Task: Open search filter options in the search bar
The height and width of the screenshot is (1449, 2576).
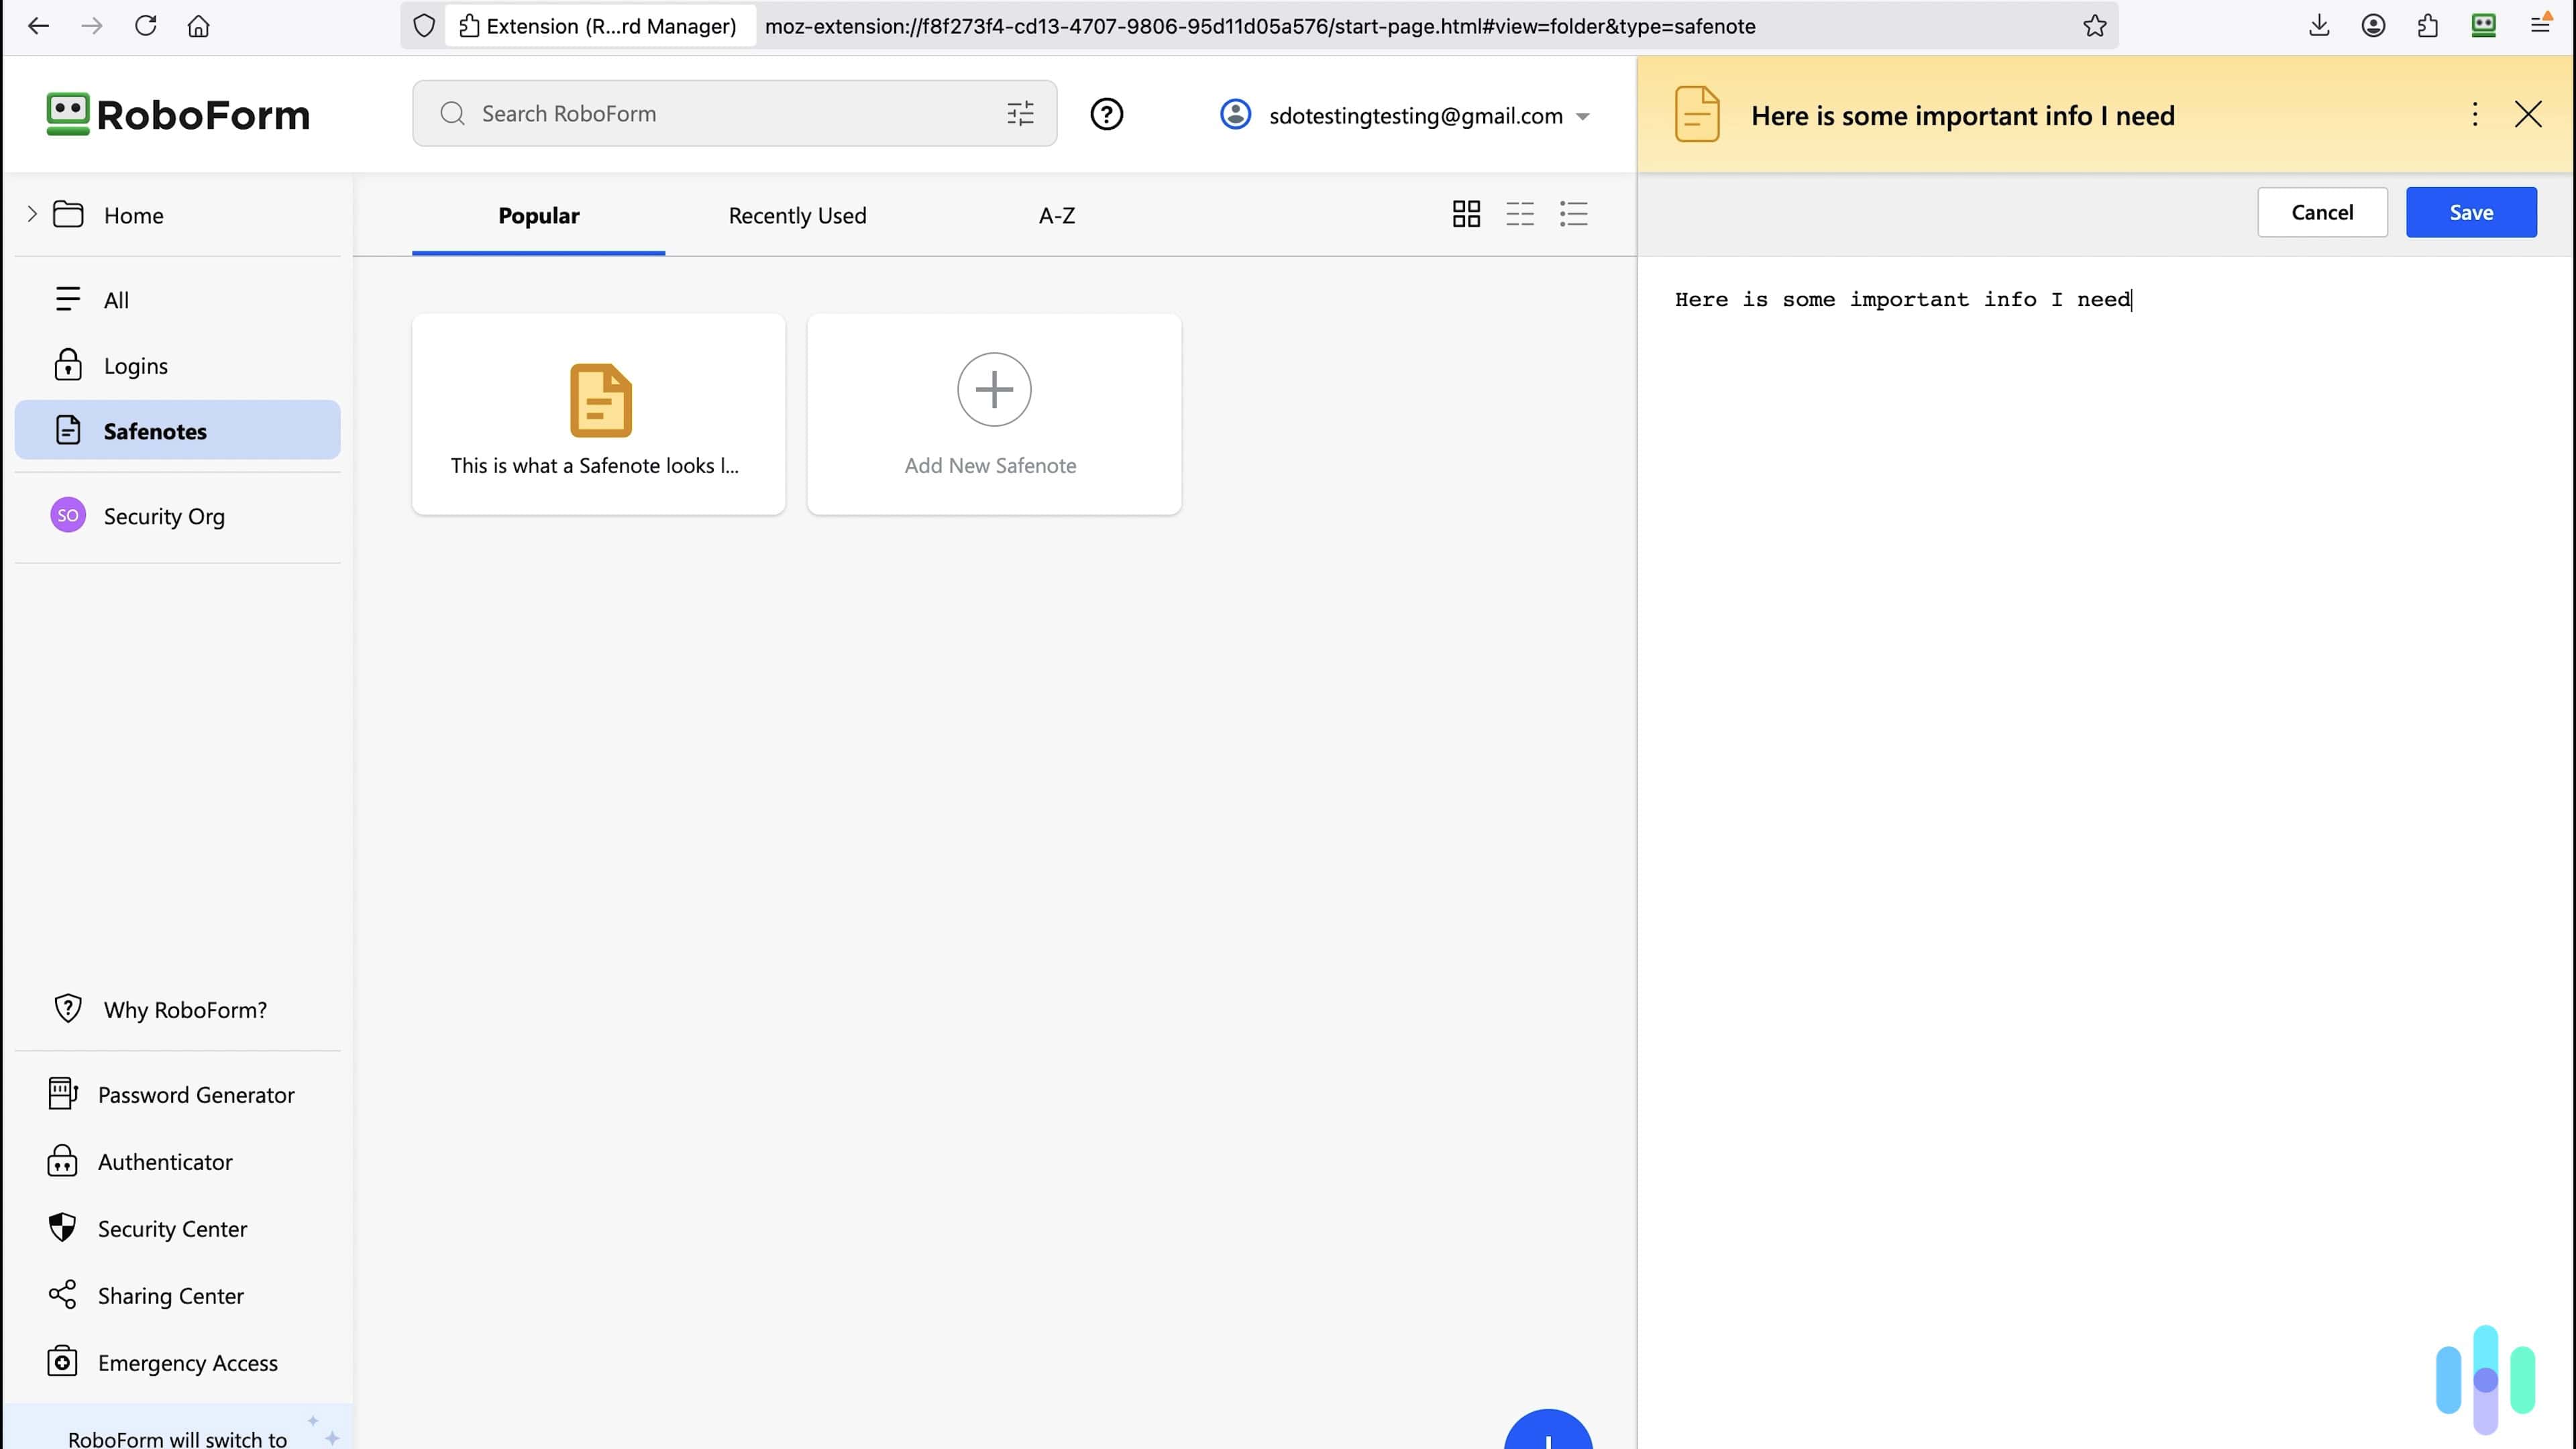Action: pos(1019,113)
